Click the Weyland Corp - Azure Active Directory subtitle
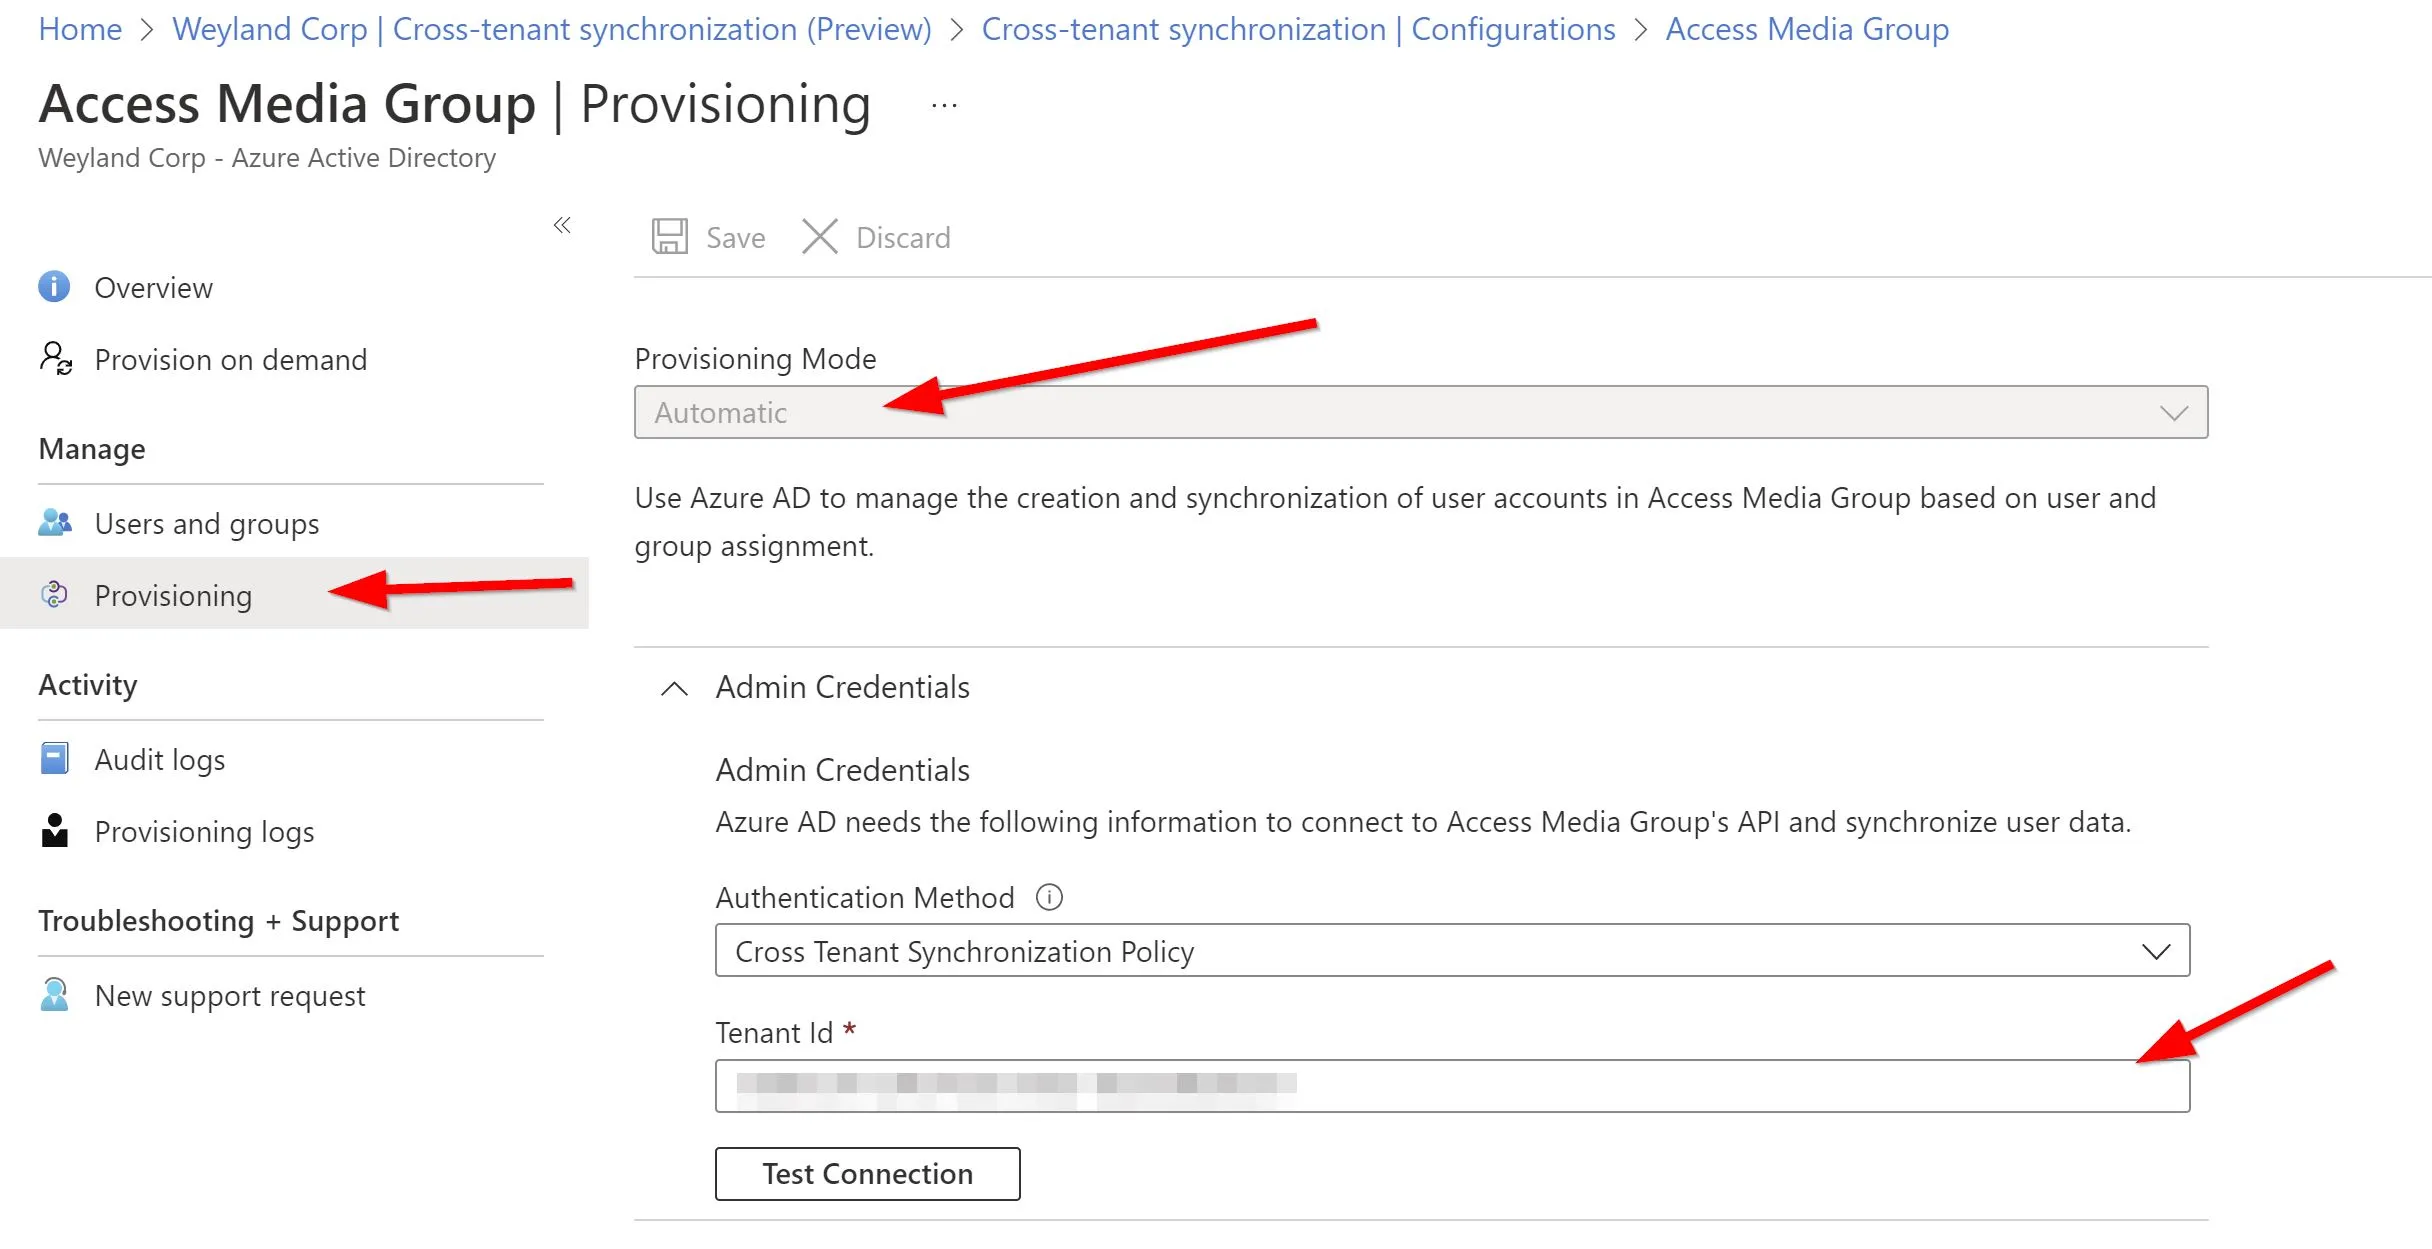The width and height of the screenshot is (2432, 1249). 267,158
